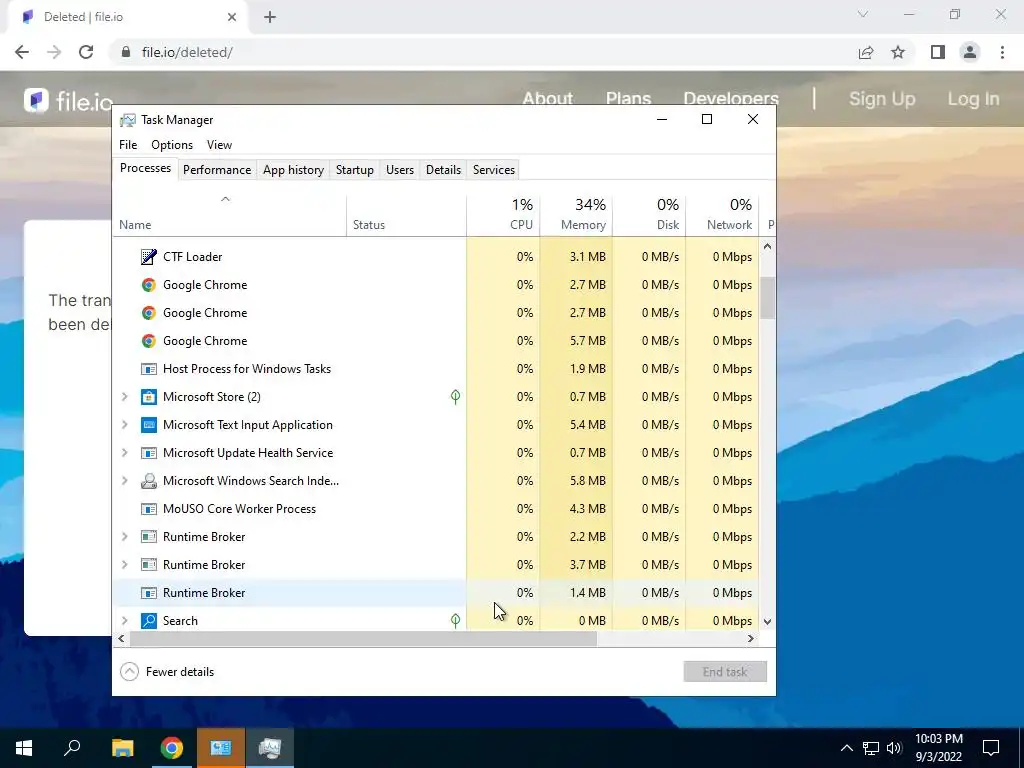Click the orange-highlighted taskbar app icon

(221, 748)
